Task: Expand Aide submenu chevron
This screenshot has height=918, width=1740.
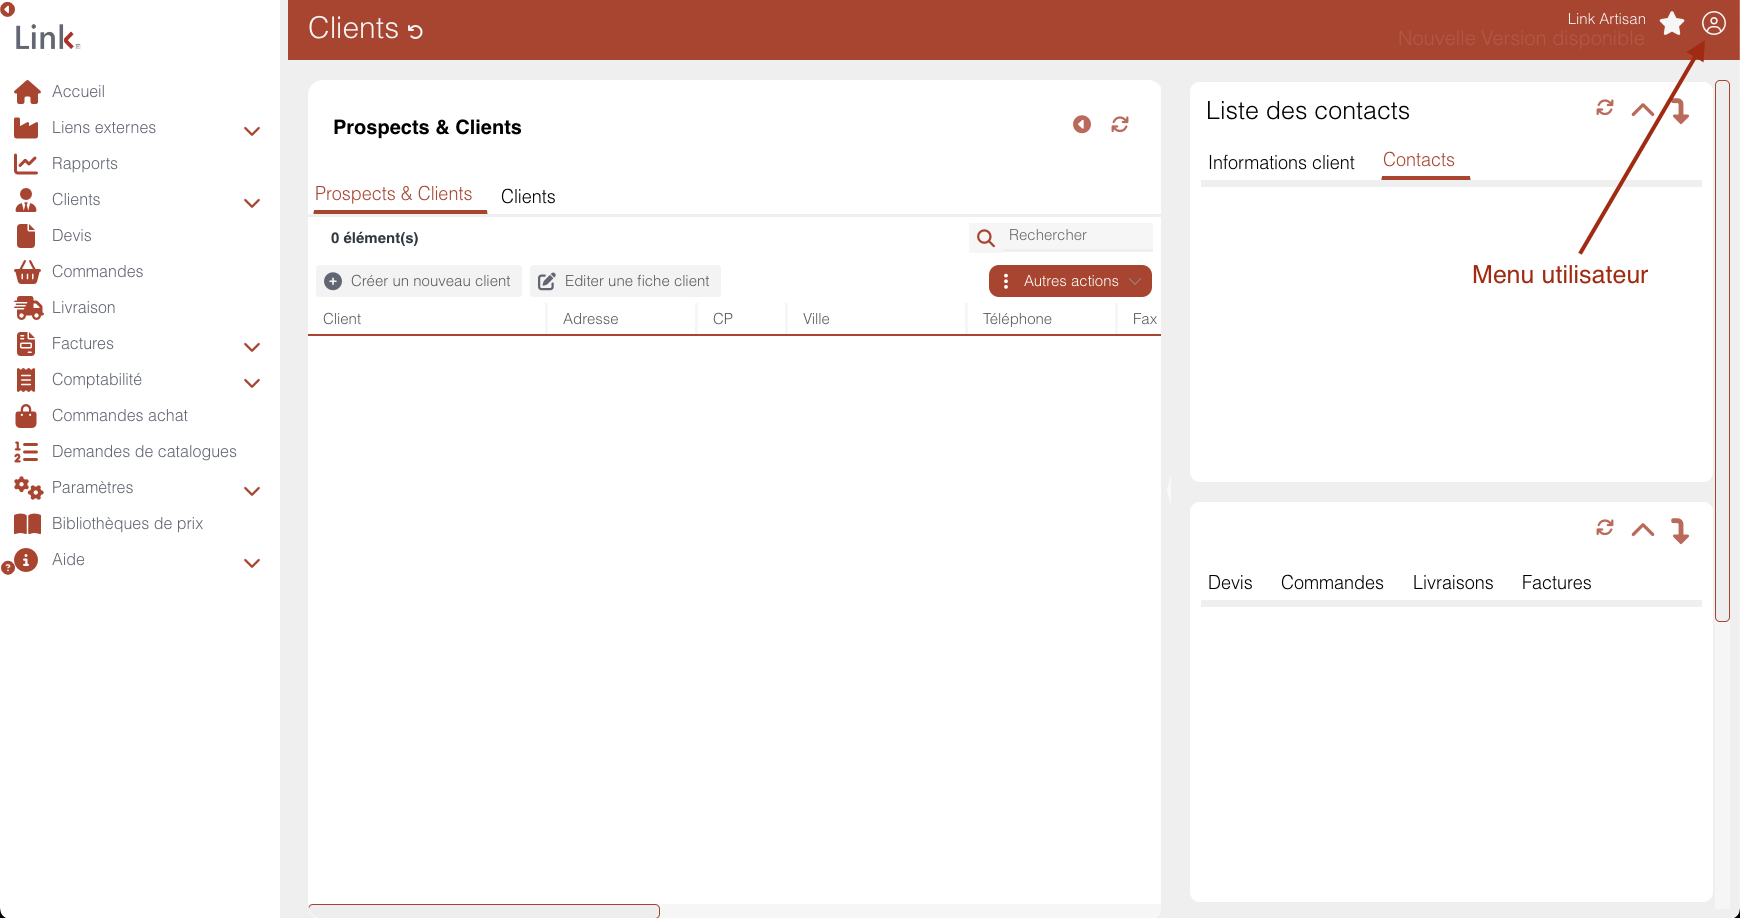Action: (252, 563)
